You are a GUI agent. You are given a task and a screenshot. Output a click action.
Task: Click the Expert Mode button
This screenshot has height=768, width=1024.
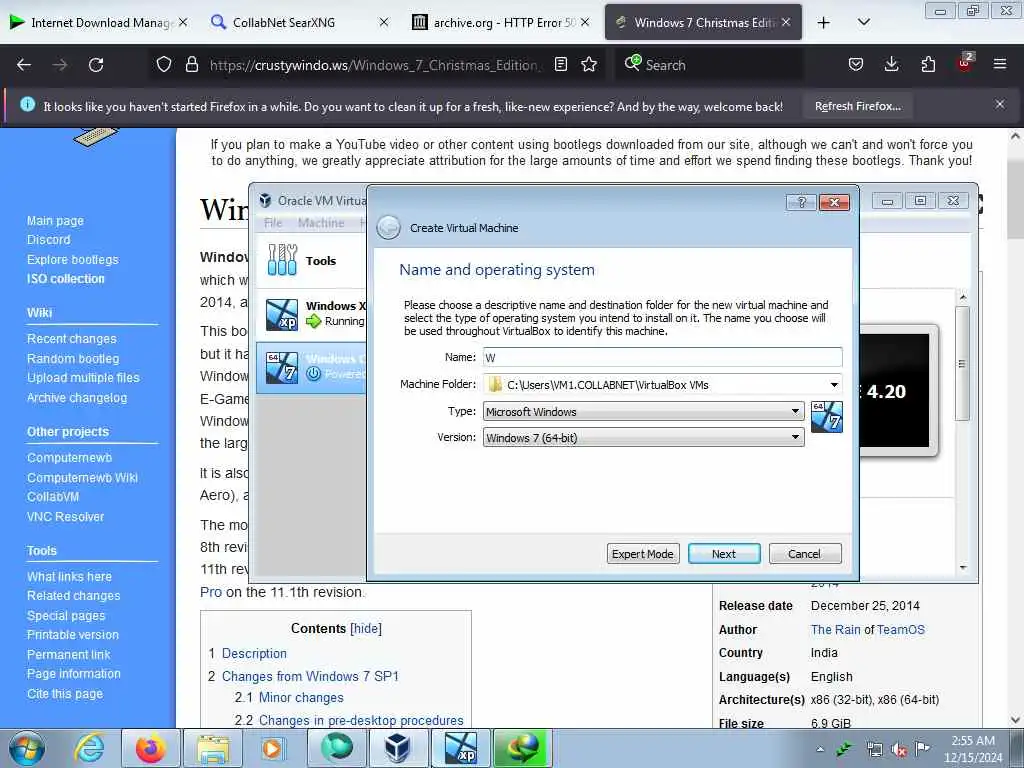[x=643, y=554]
